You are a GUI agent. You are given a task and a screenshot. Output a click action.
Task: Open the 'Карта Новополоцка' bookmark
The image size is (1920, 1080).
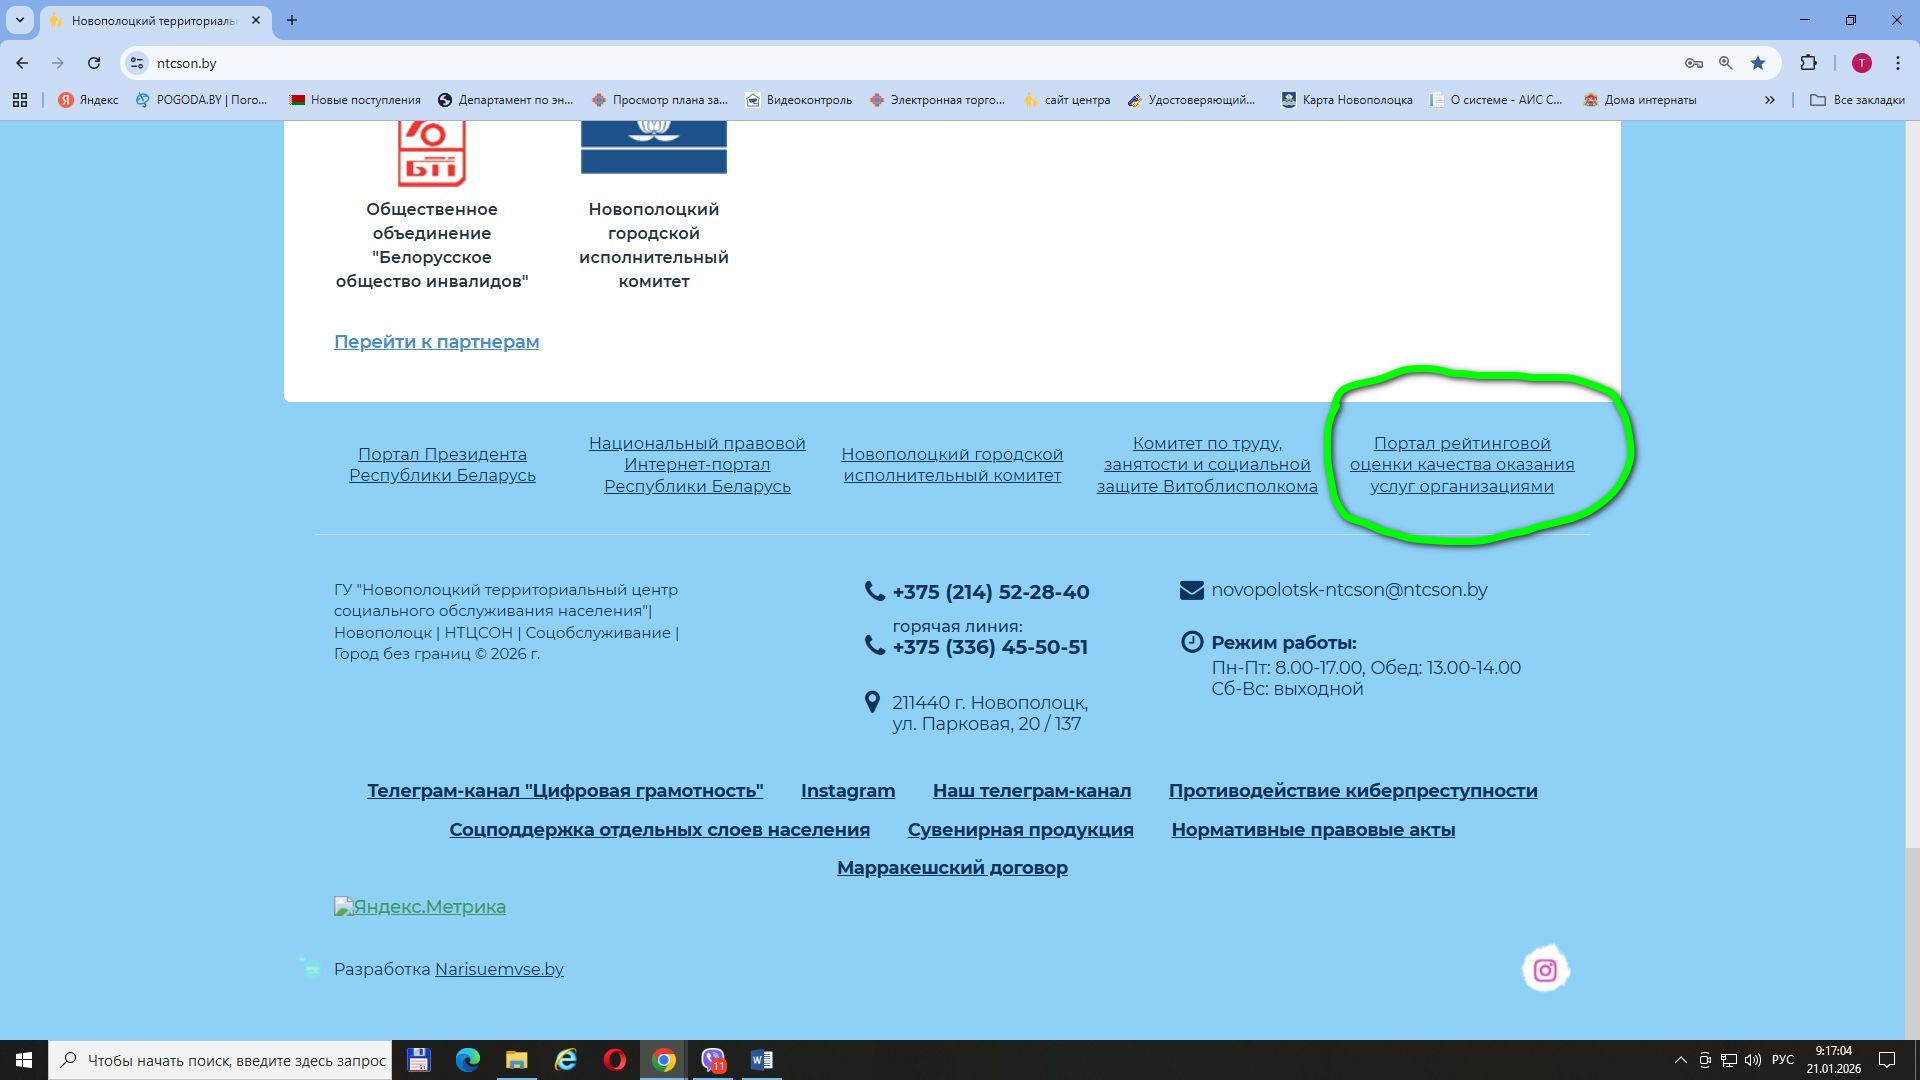pyautogui.click(x=1347, y=100)
